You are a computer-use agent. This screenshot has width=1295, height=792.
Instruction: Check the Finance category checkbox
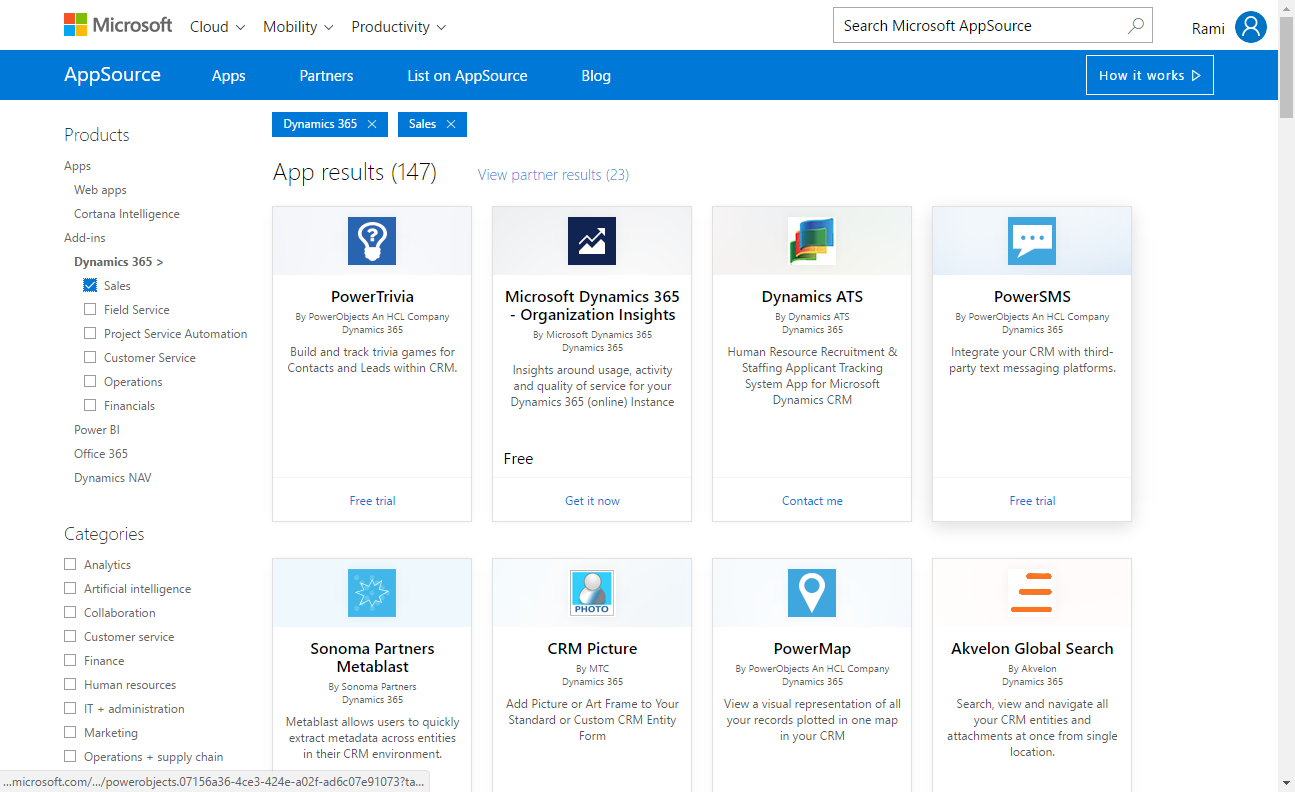70,661
